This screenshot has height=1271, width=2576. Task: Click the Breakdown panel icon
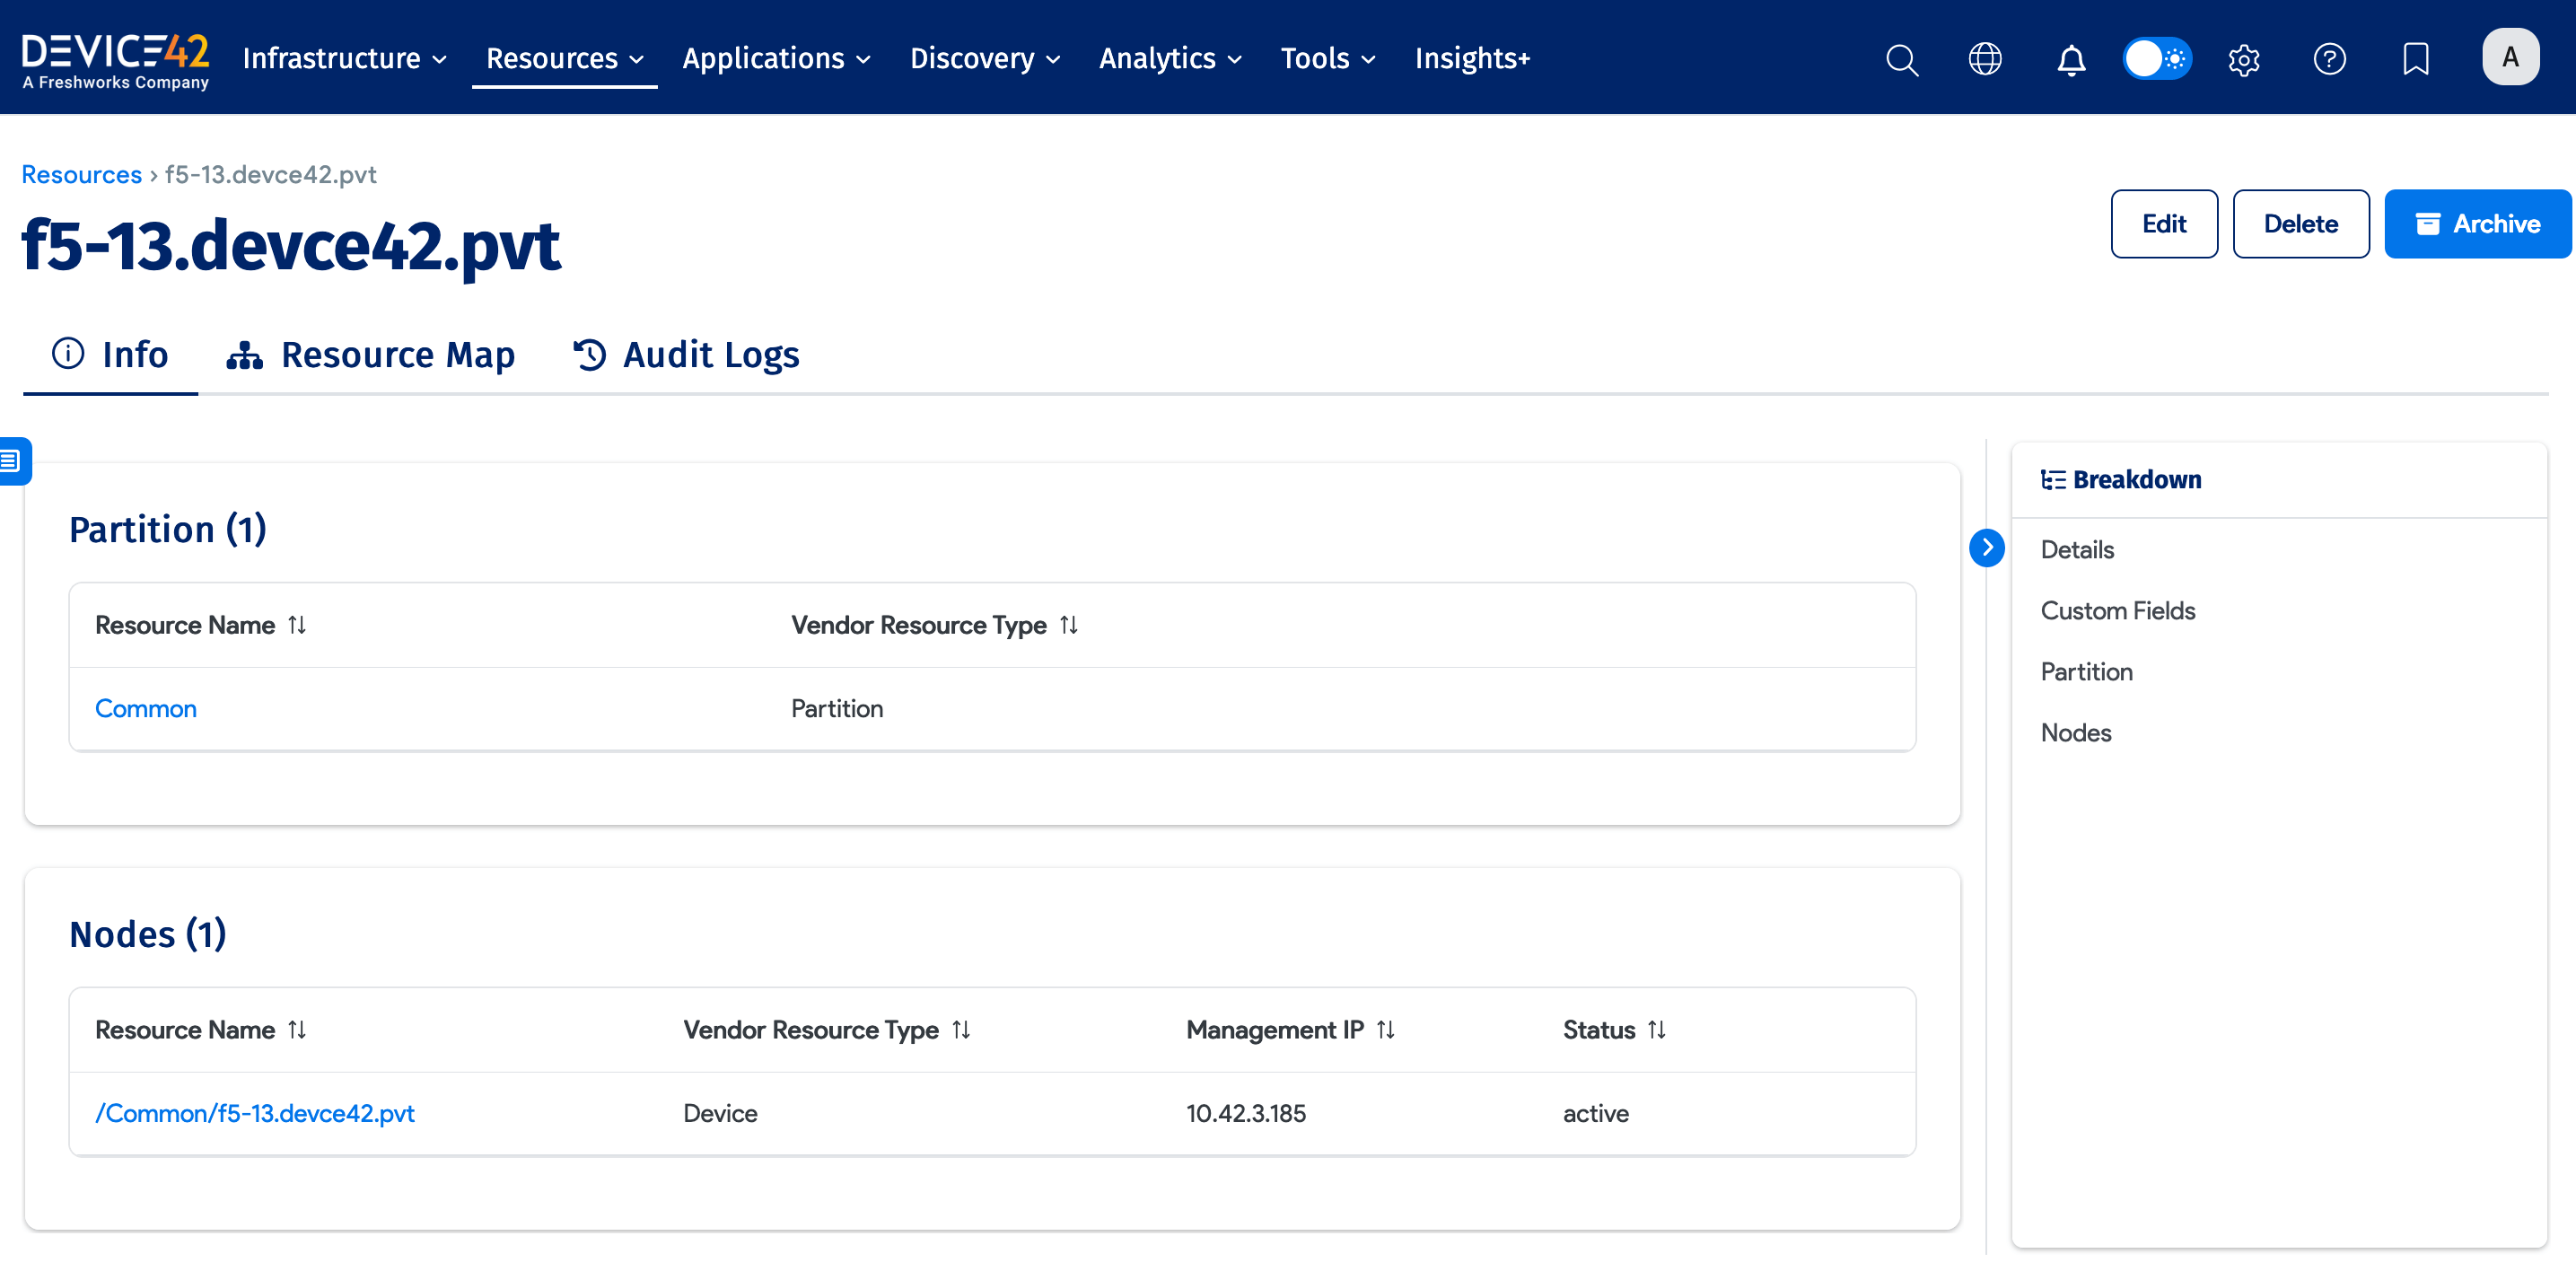pyautogui.click(x=2055, y=479)
